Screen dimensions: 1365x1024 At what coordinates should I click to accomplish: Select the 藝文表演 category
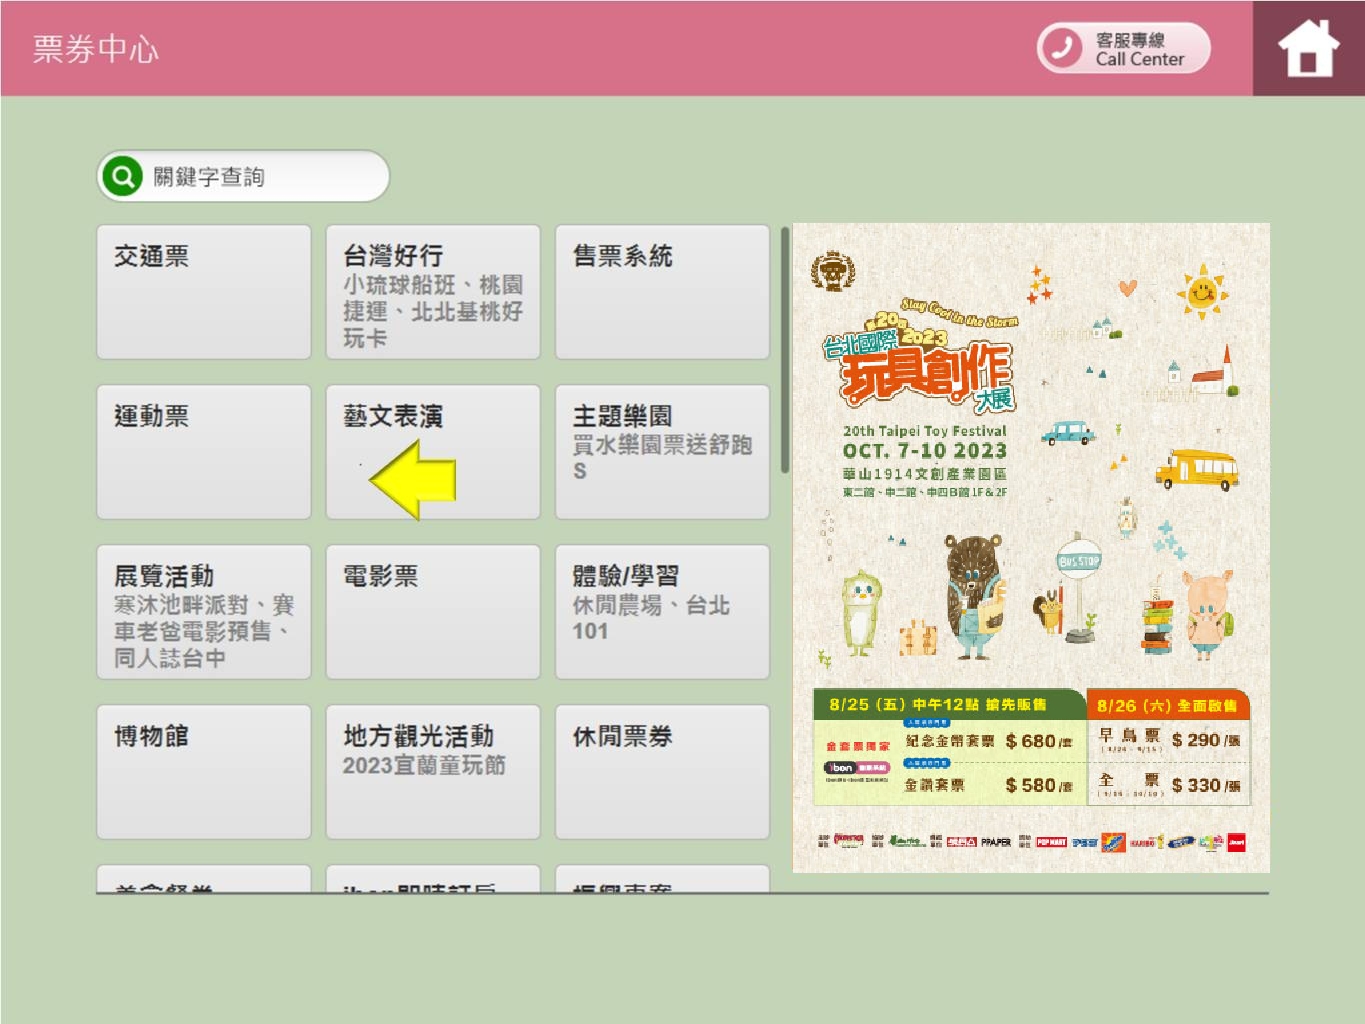pos(433,452)
